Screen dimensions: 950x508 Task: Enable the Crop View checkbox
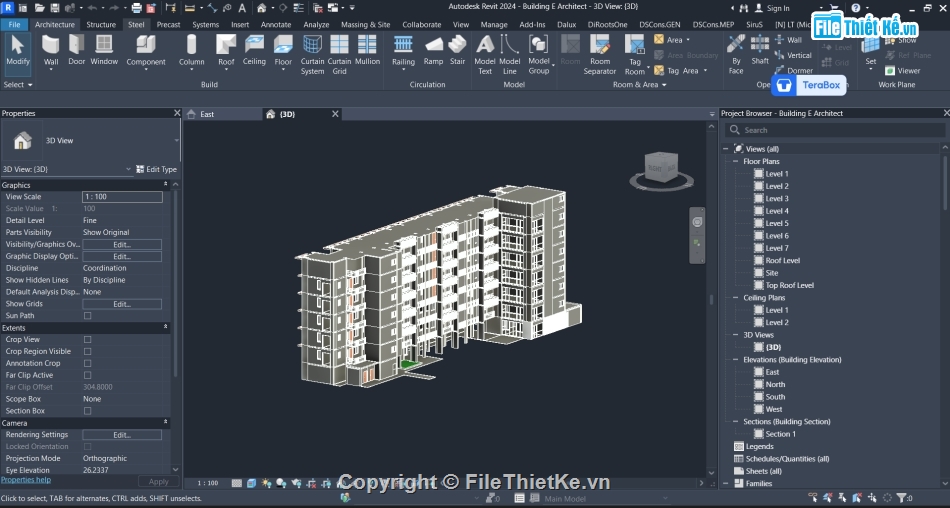(x=87, y=339)
